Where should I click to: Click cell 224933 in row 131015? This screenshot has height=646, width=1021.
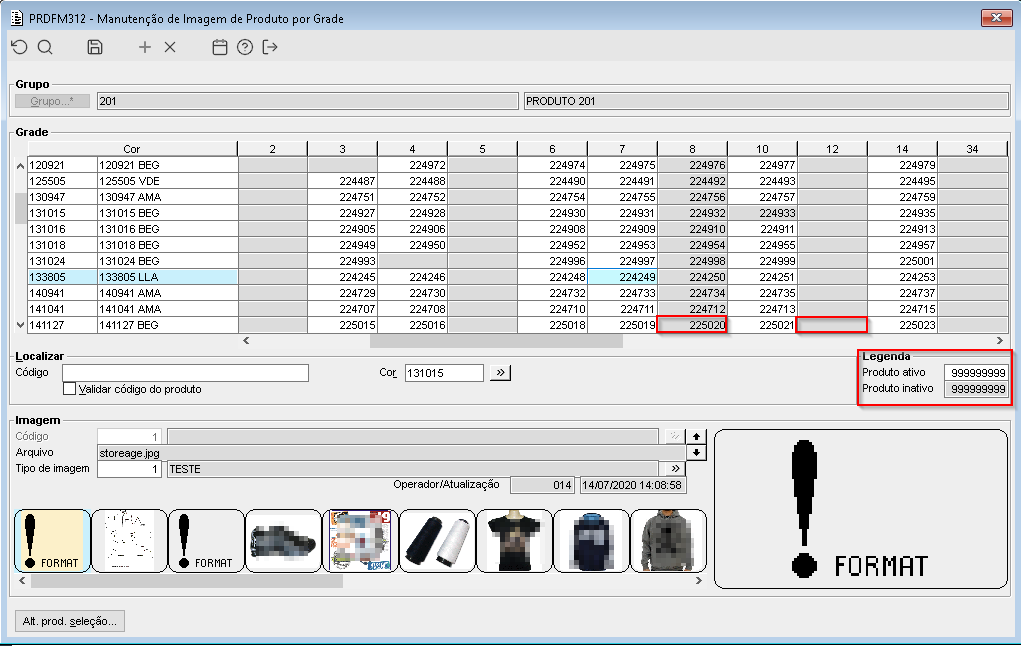[762, 213]
